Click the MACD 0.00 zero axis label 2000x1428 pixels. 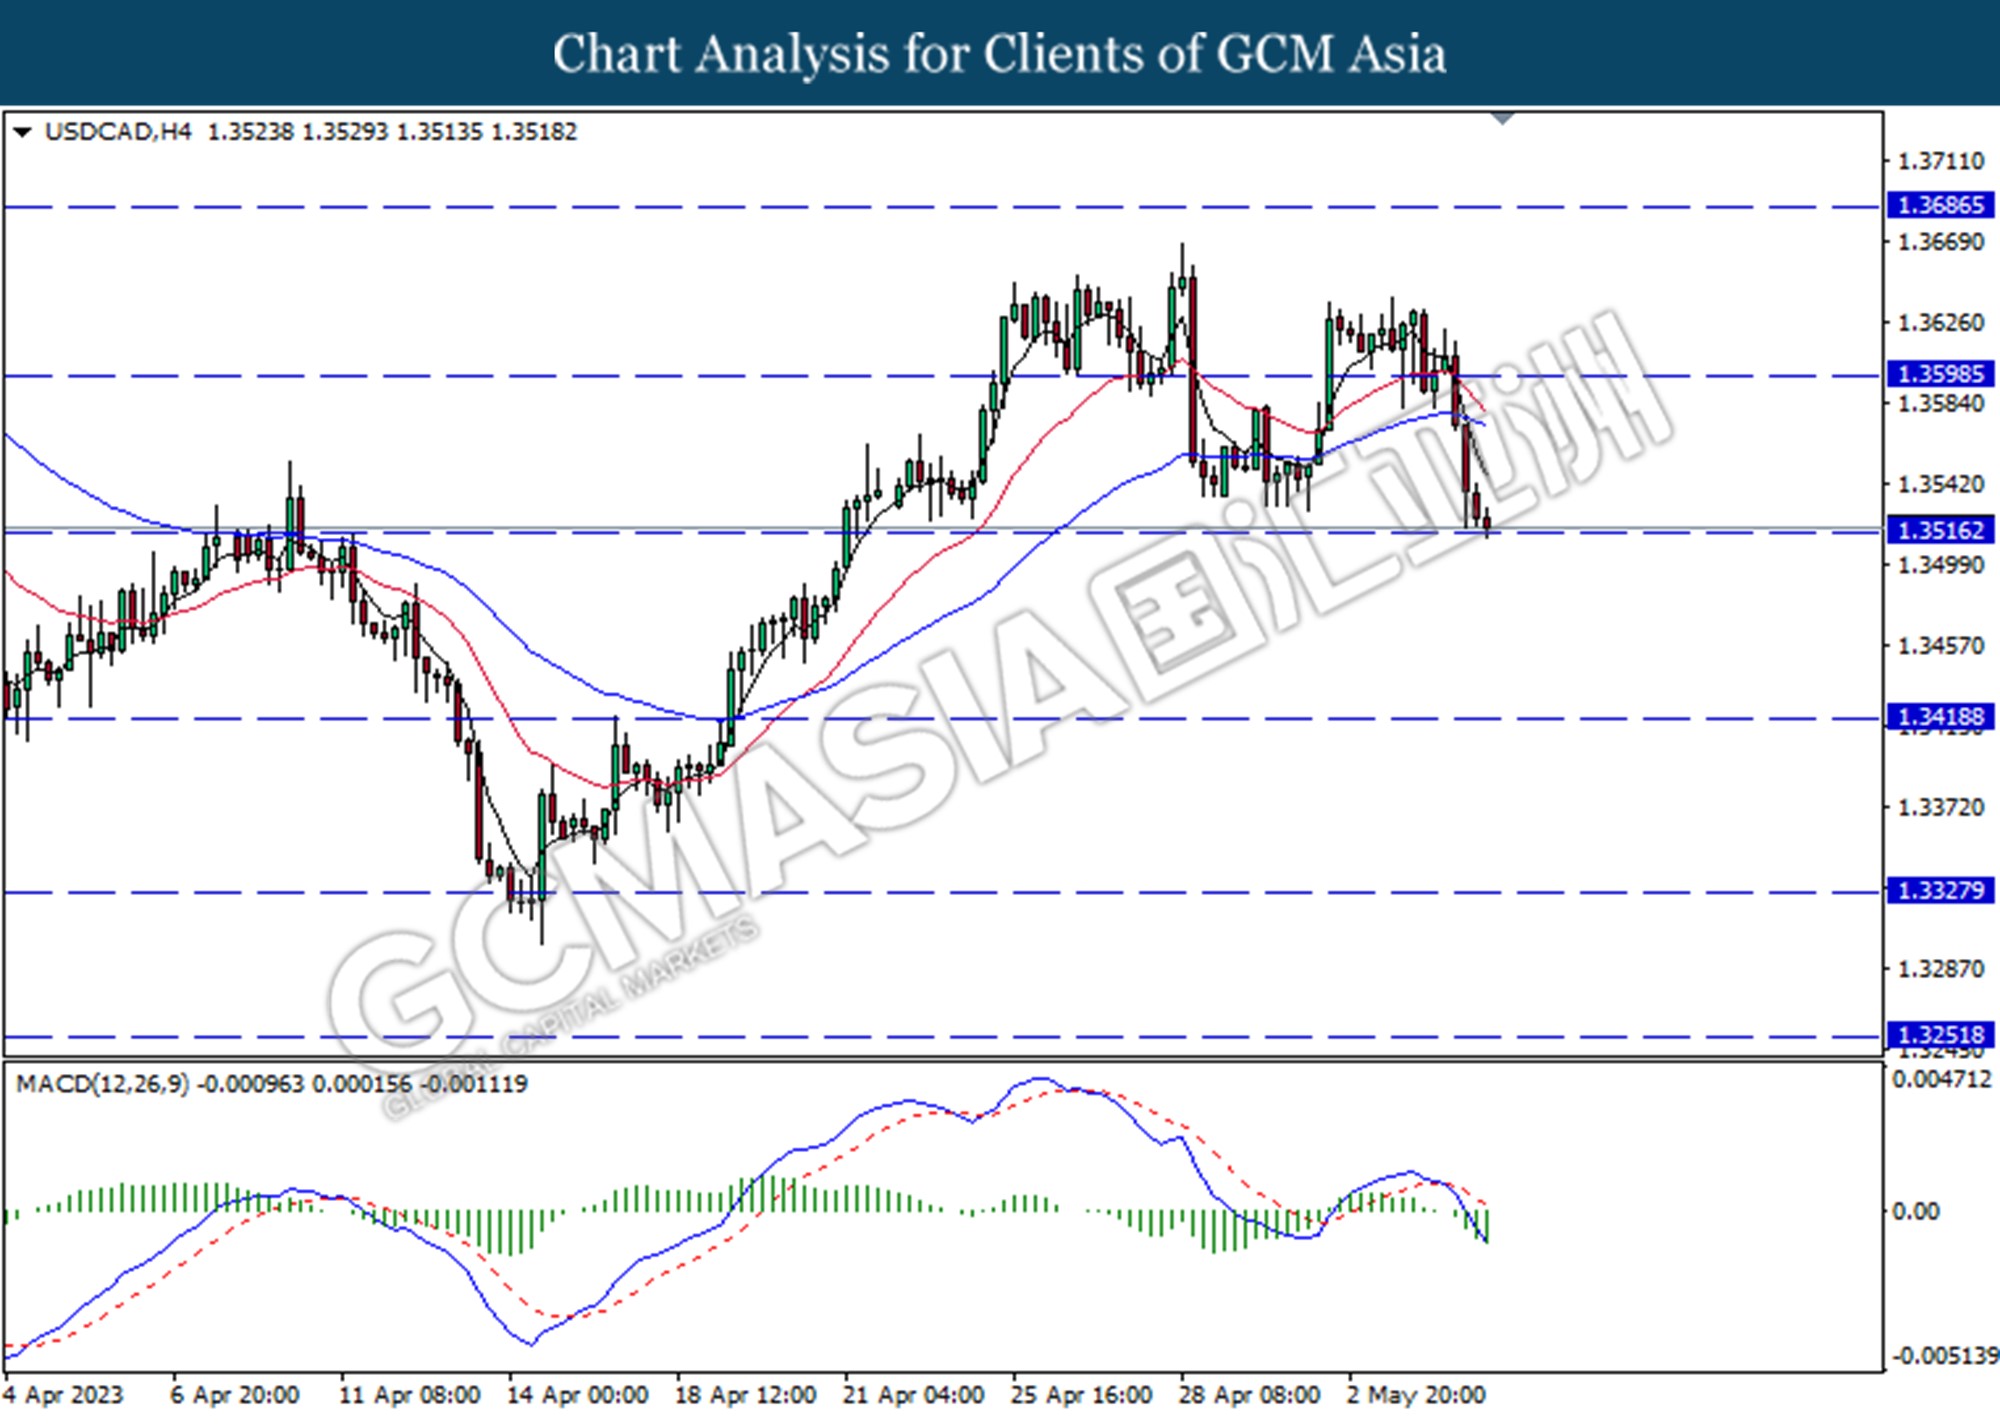[1916, 1211]
